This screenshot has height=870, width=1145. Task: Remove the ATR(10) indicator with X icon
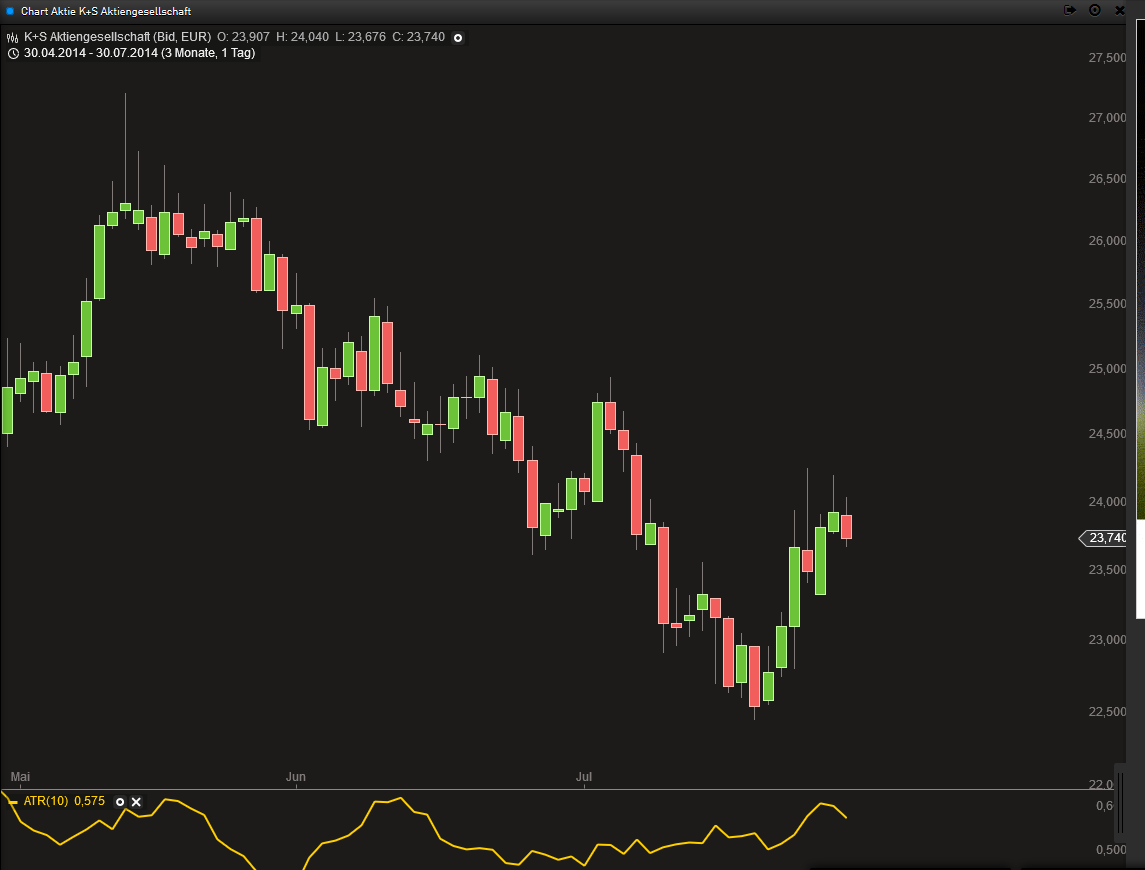137,802
